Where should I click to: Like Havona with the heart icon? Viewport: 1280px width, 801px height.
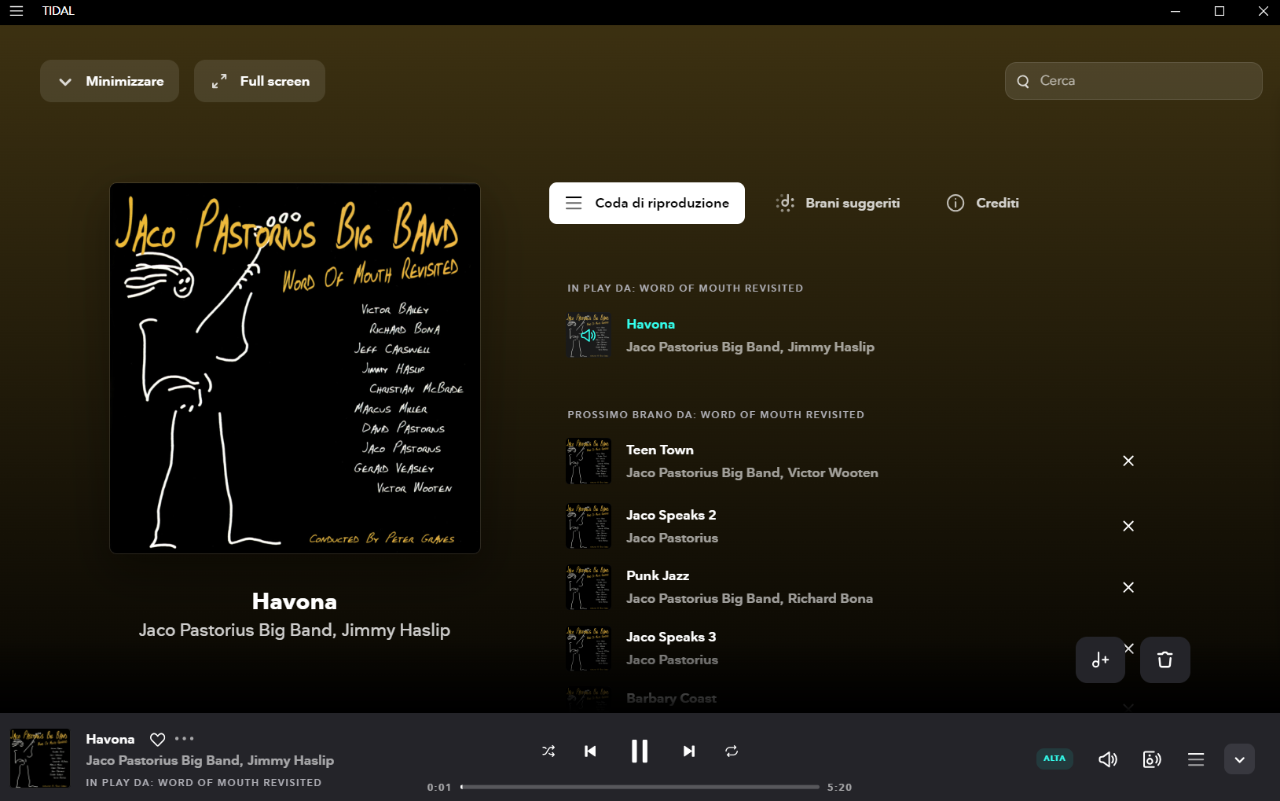click(x=157, y=740)
